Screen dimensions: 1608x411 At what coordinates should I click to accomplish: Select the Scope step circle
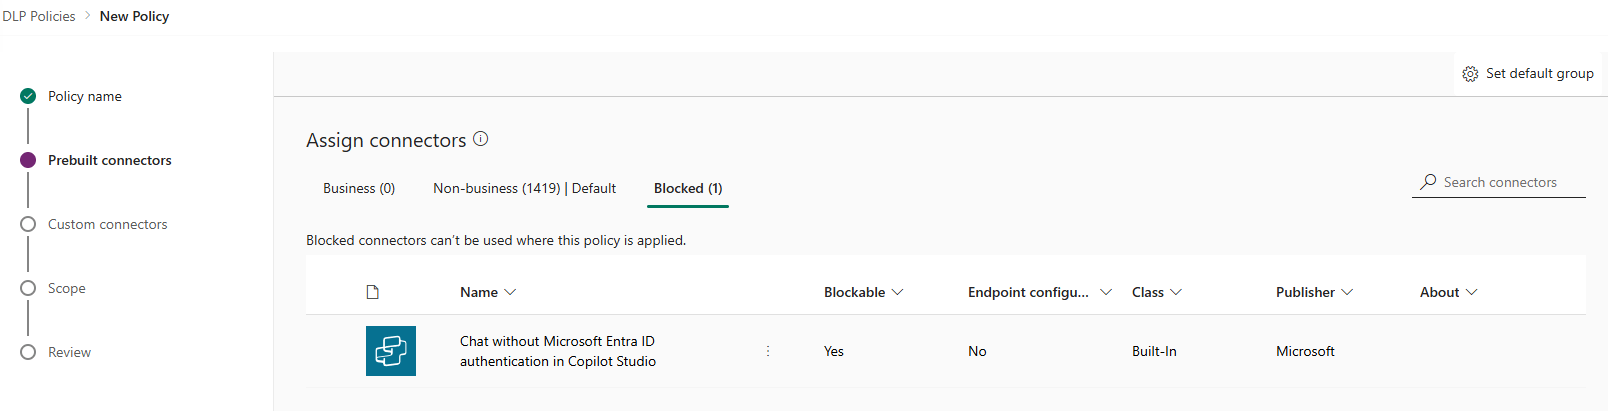[x=28, y=288]
